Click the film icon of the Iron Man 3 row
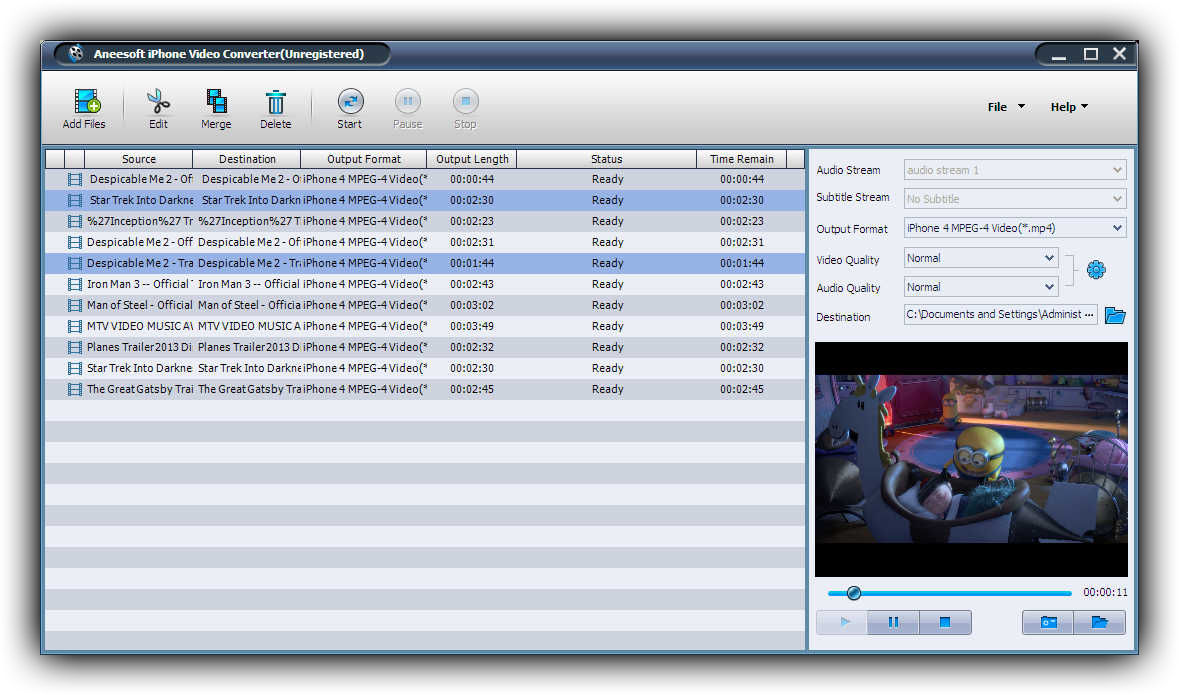 coord(75,284)
